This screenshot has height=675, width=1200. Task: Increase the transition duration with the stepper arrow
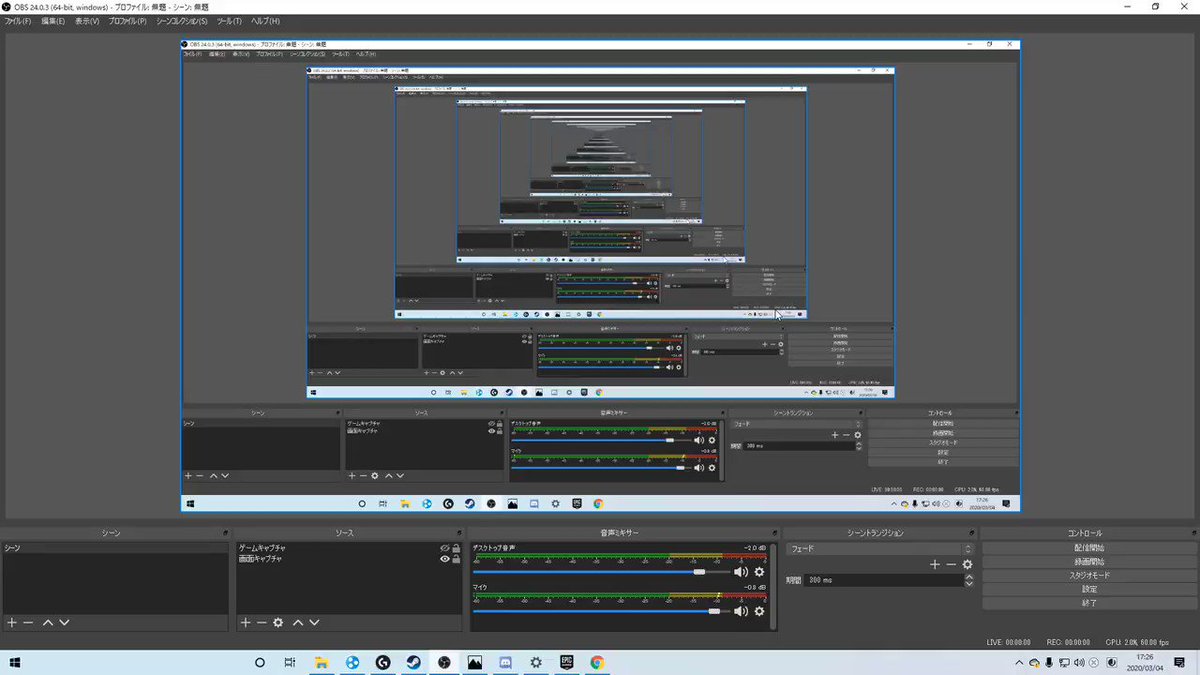click(x=968, y=577)
